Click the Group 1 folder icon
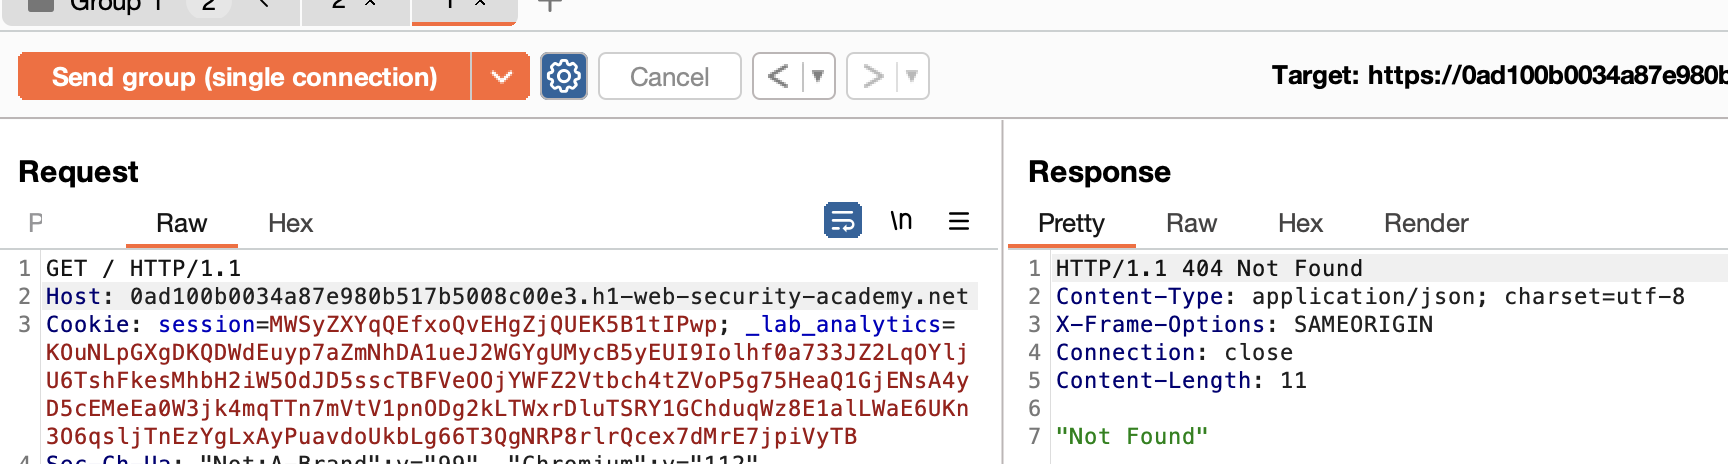Screen dimensions: 1728x464 41,5
